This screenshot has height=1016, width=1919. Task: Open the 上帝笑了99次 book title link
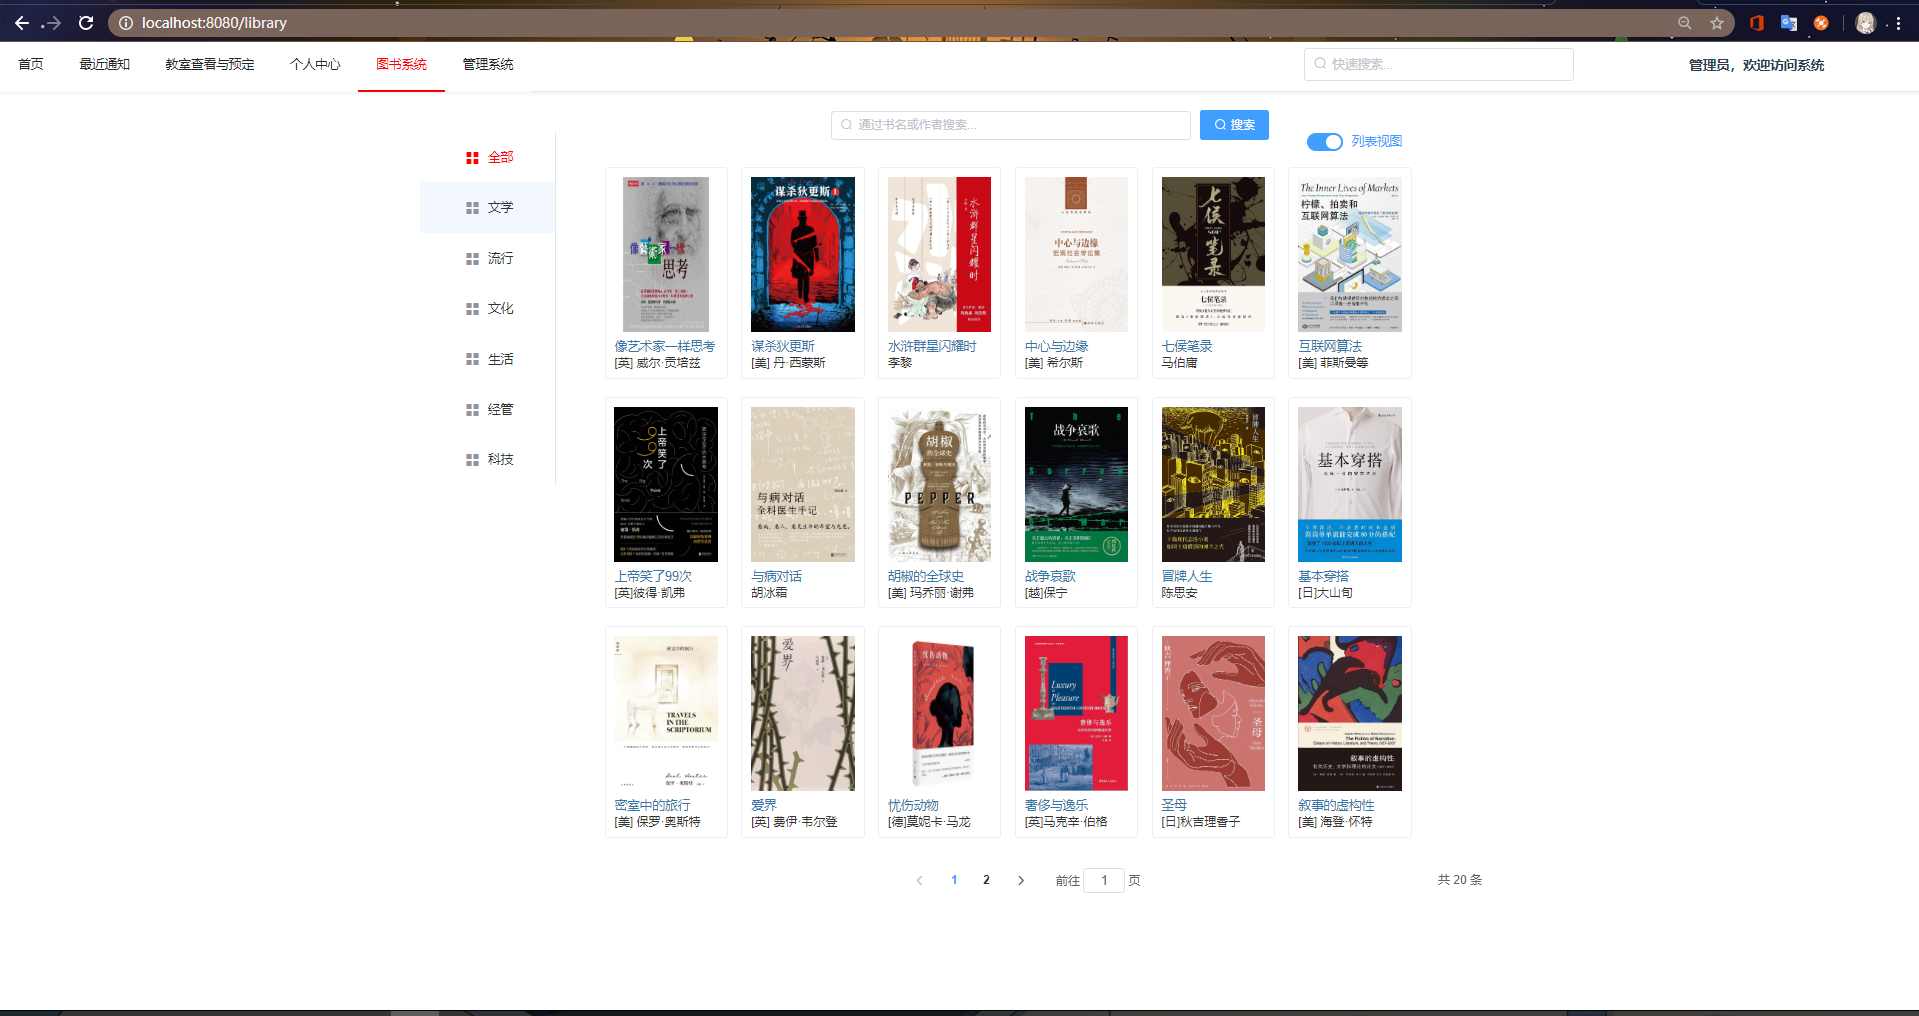[x=653, y=576]
